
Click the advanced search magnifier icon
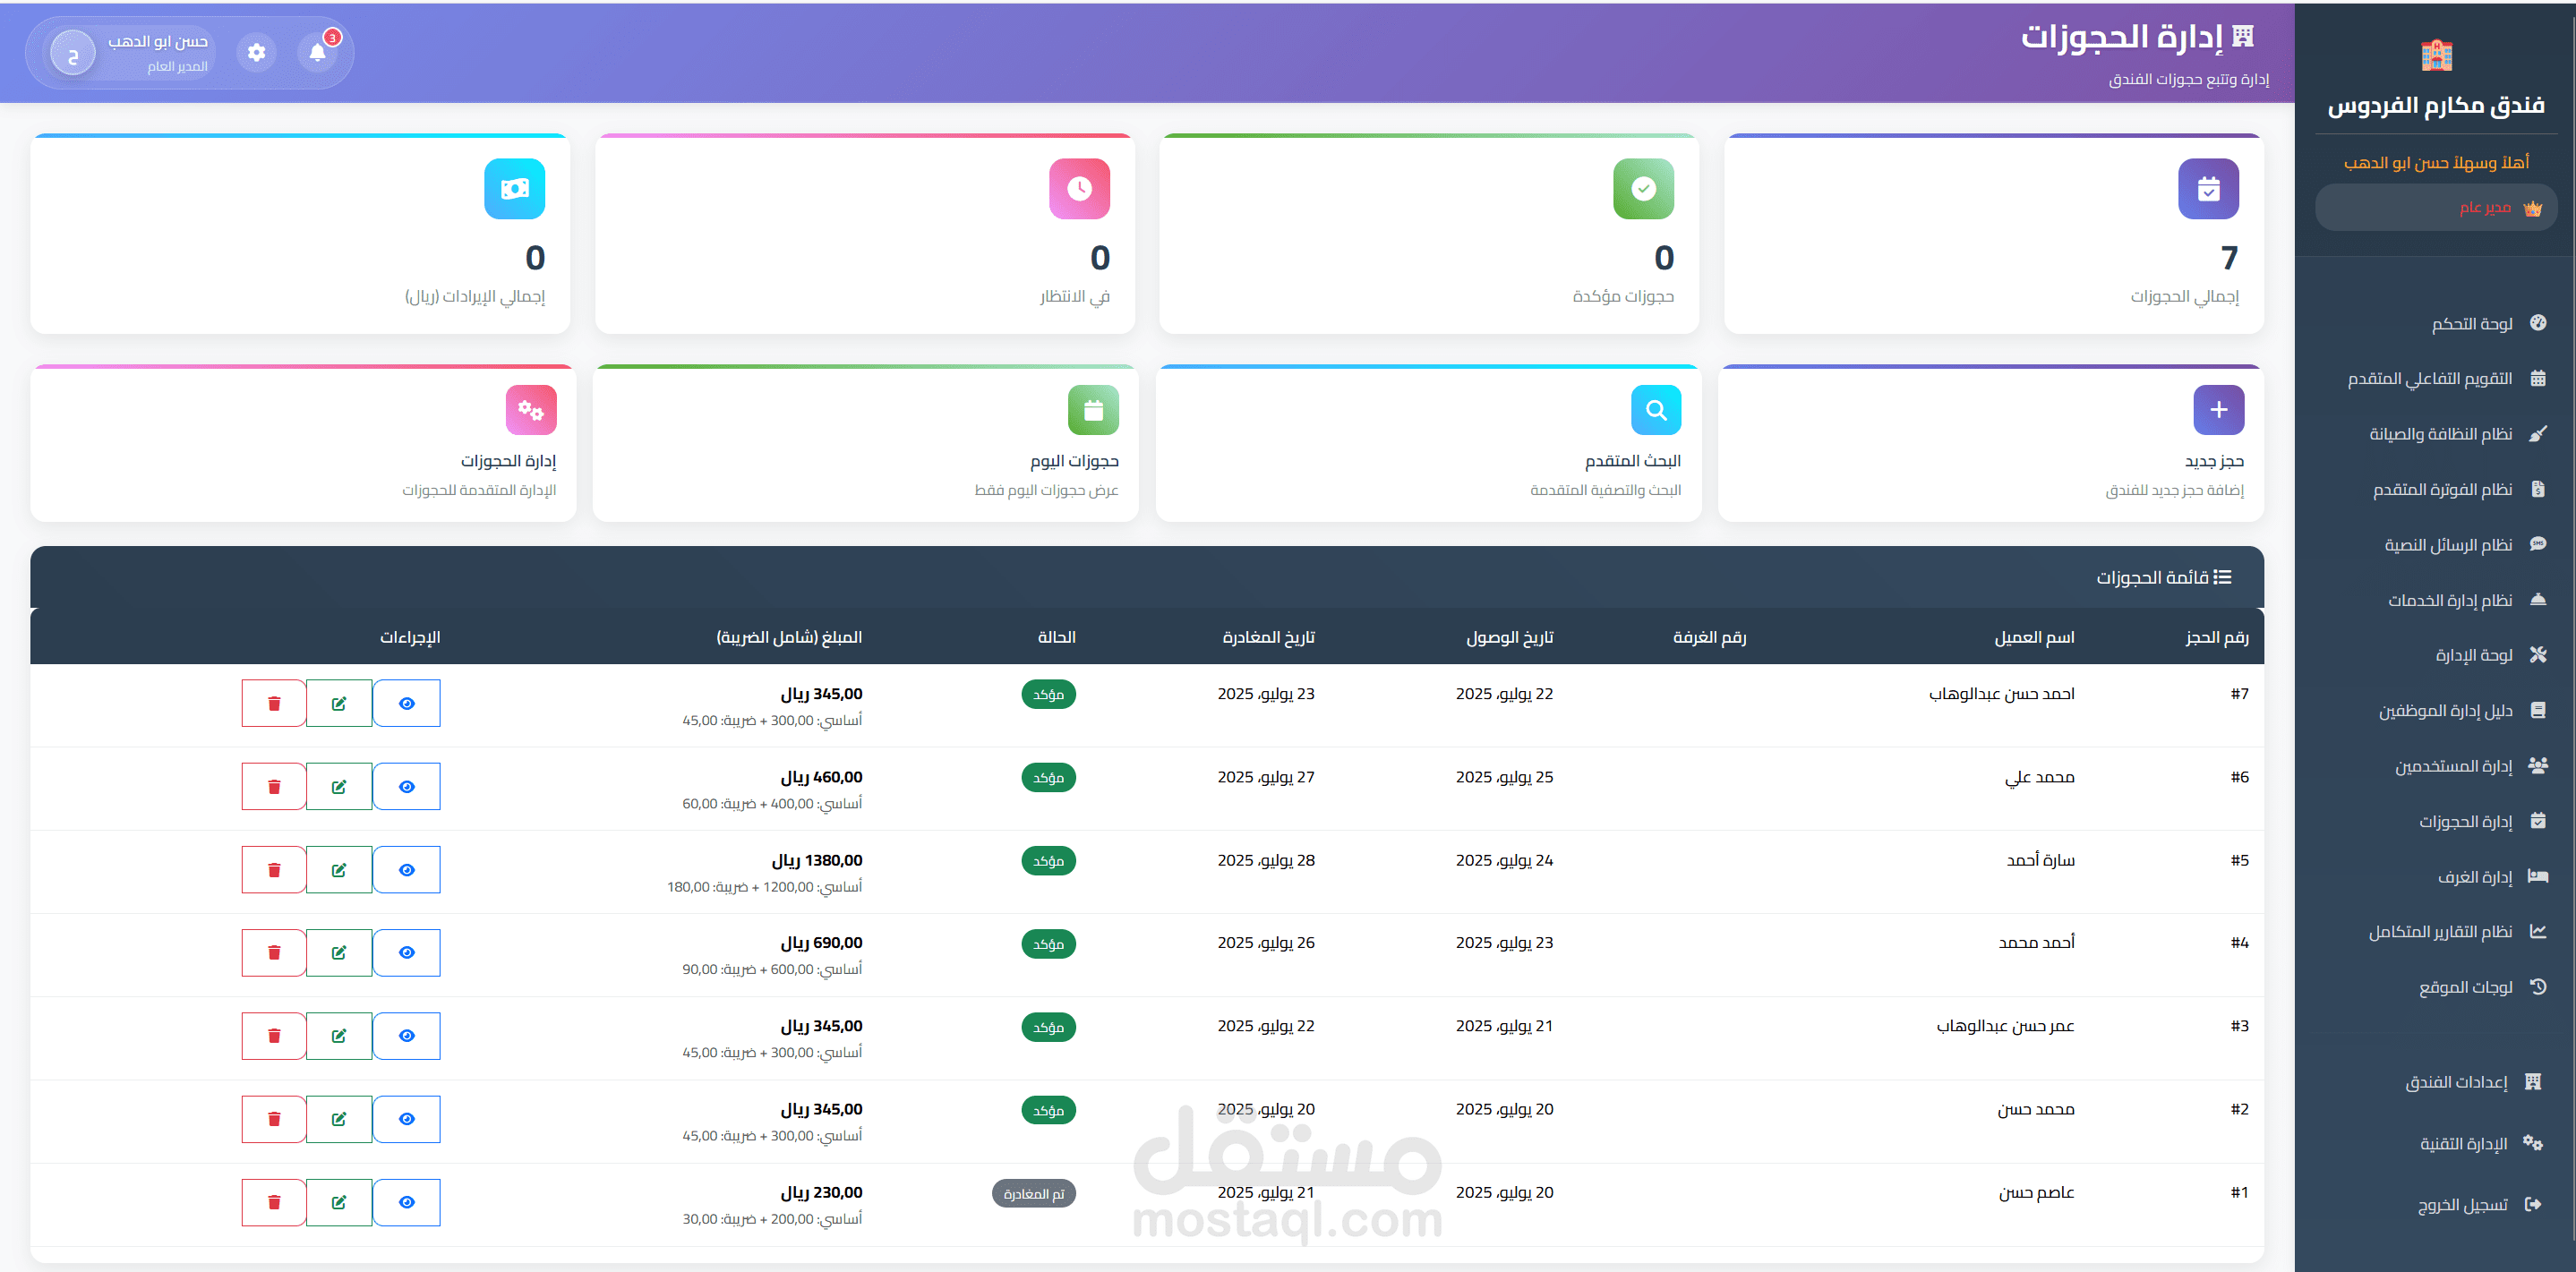point(1655,409)
